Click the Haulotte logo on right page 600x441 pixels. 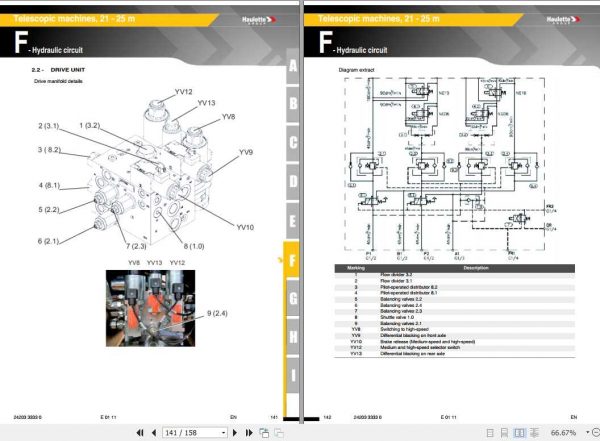tap(563, 20)
